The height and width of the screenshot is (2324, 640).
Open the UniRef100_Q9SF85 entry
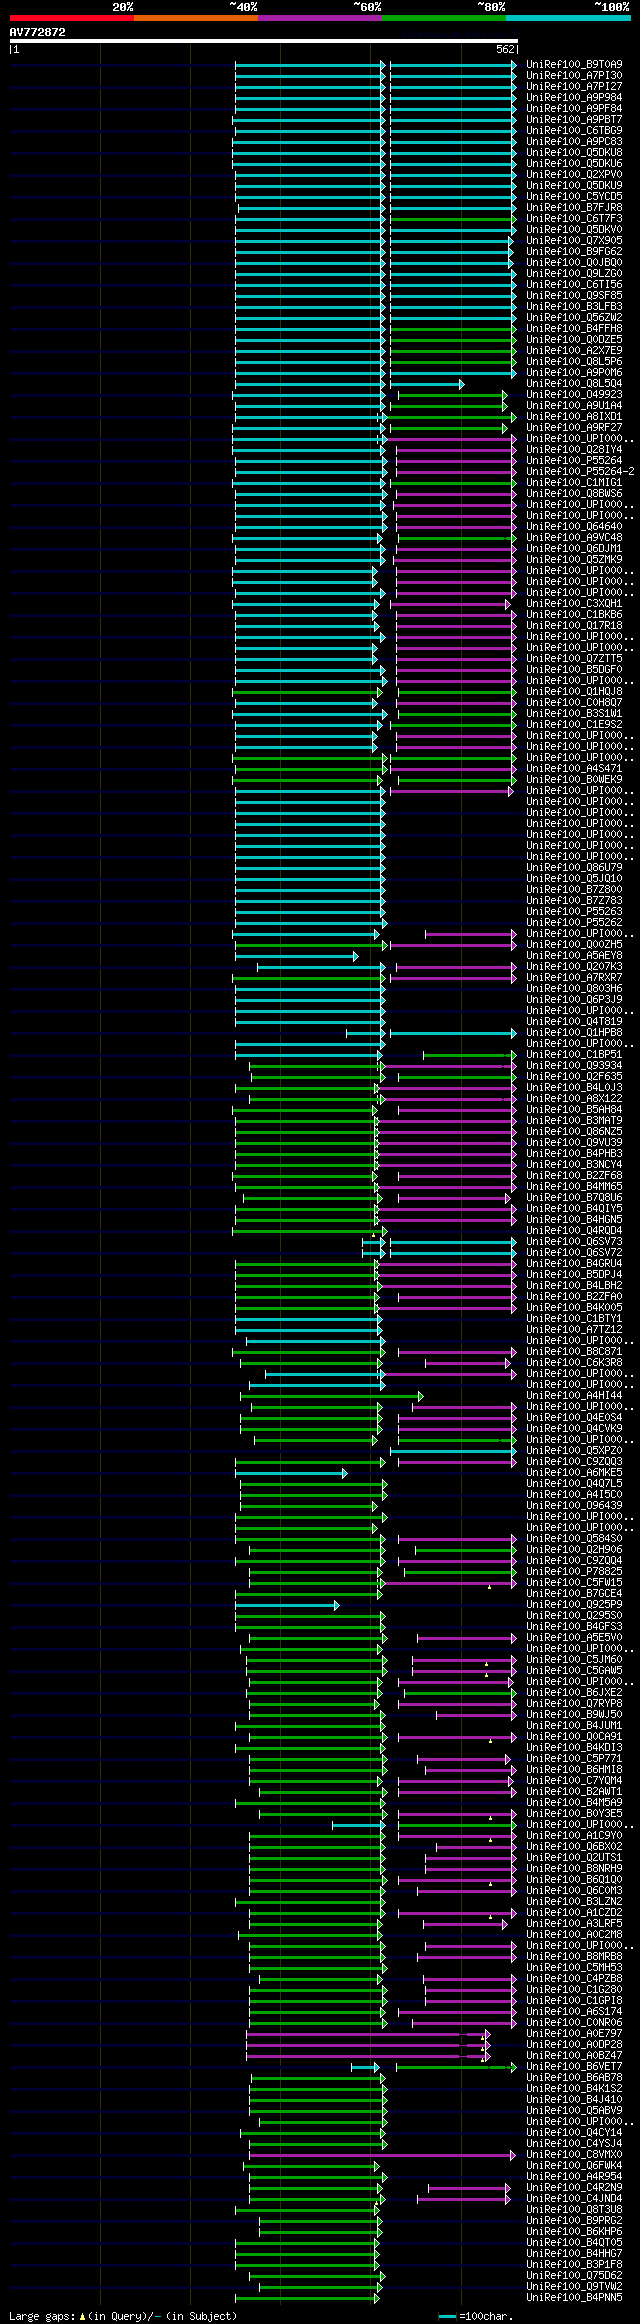pyautogui.click(x=574, y=295)
